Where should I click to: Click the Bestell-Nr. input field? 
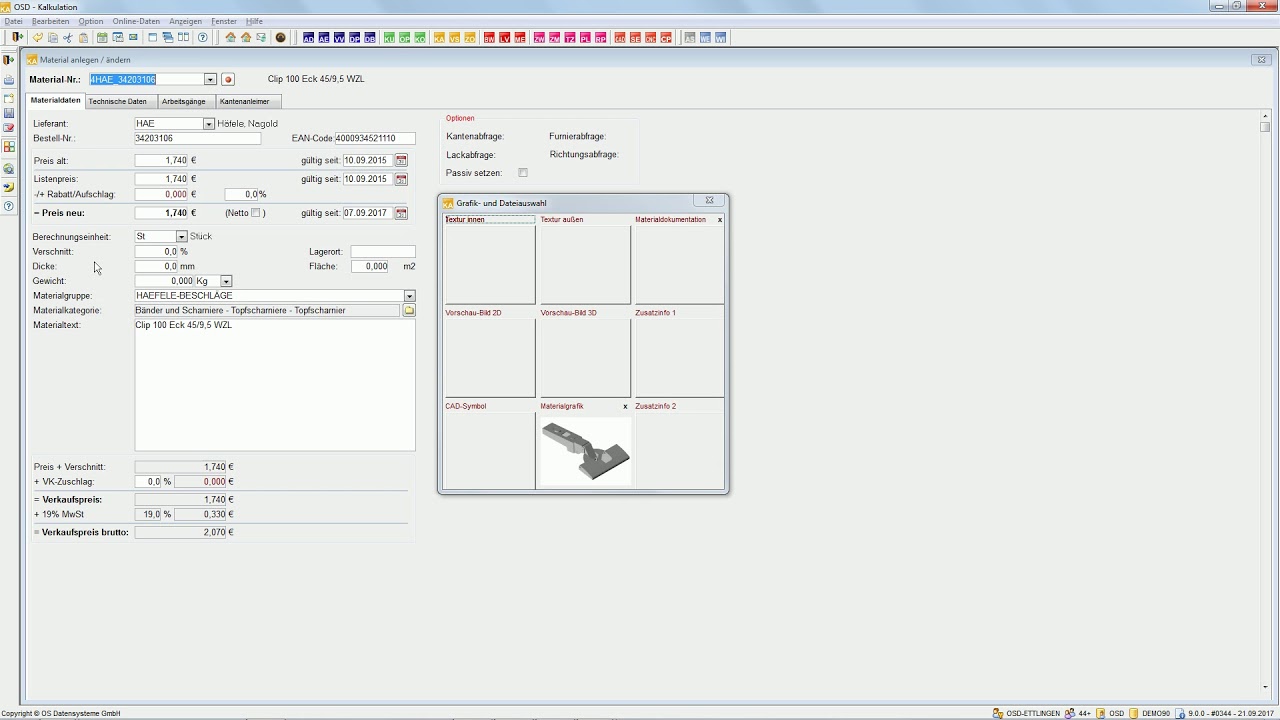pos(198,139)
